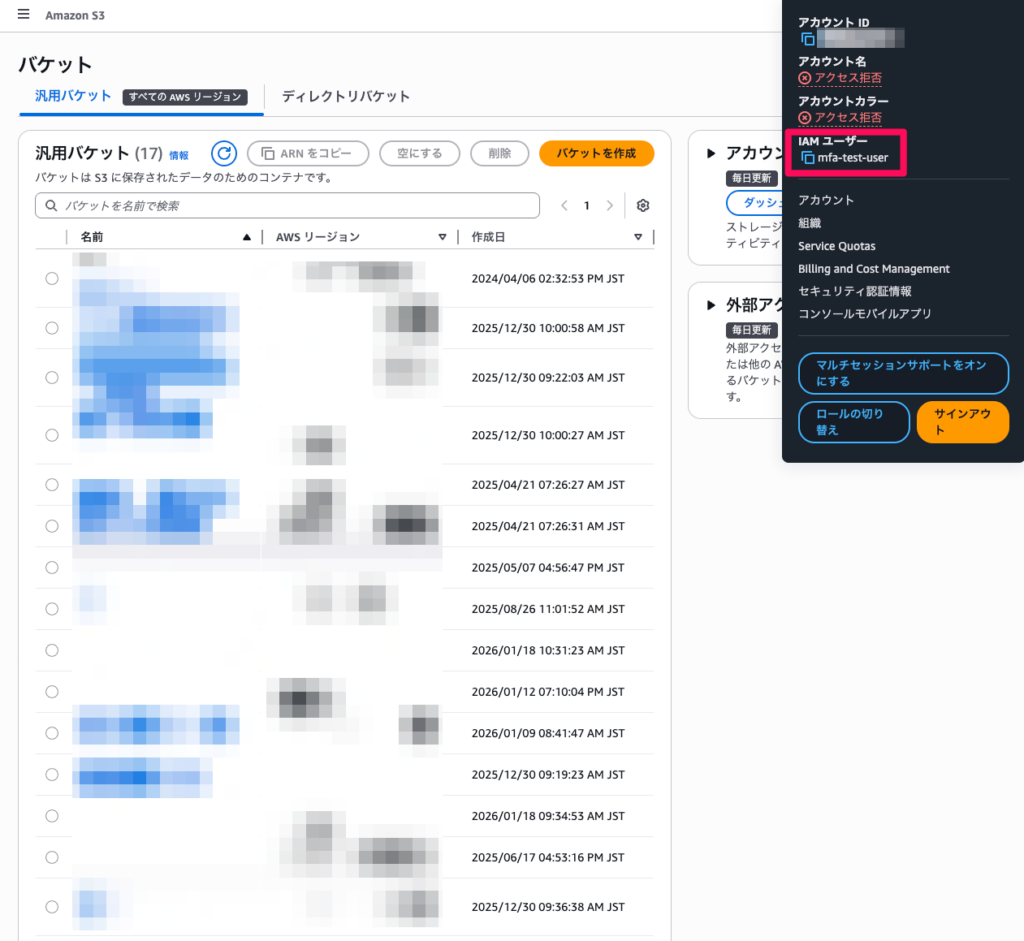The width and height of the screenshot is (1024, 941).
Task: Select bucket created 2025/05/07 04:56:47 PM
Action: 52,567
